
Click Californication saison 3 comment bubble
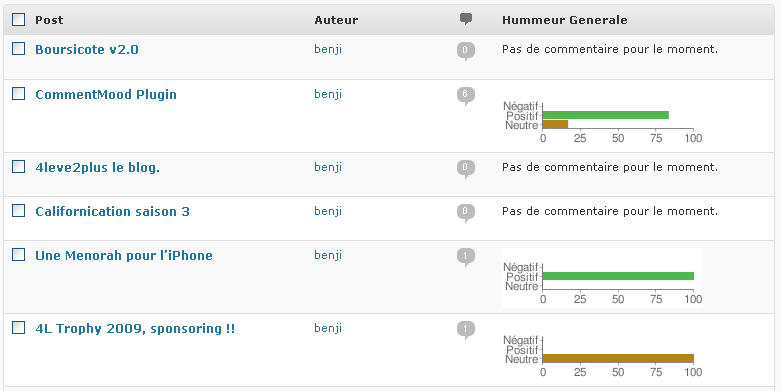point(466,213)
